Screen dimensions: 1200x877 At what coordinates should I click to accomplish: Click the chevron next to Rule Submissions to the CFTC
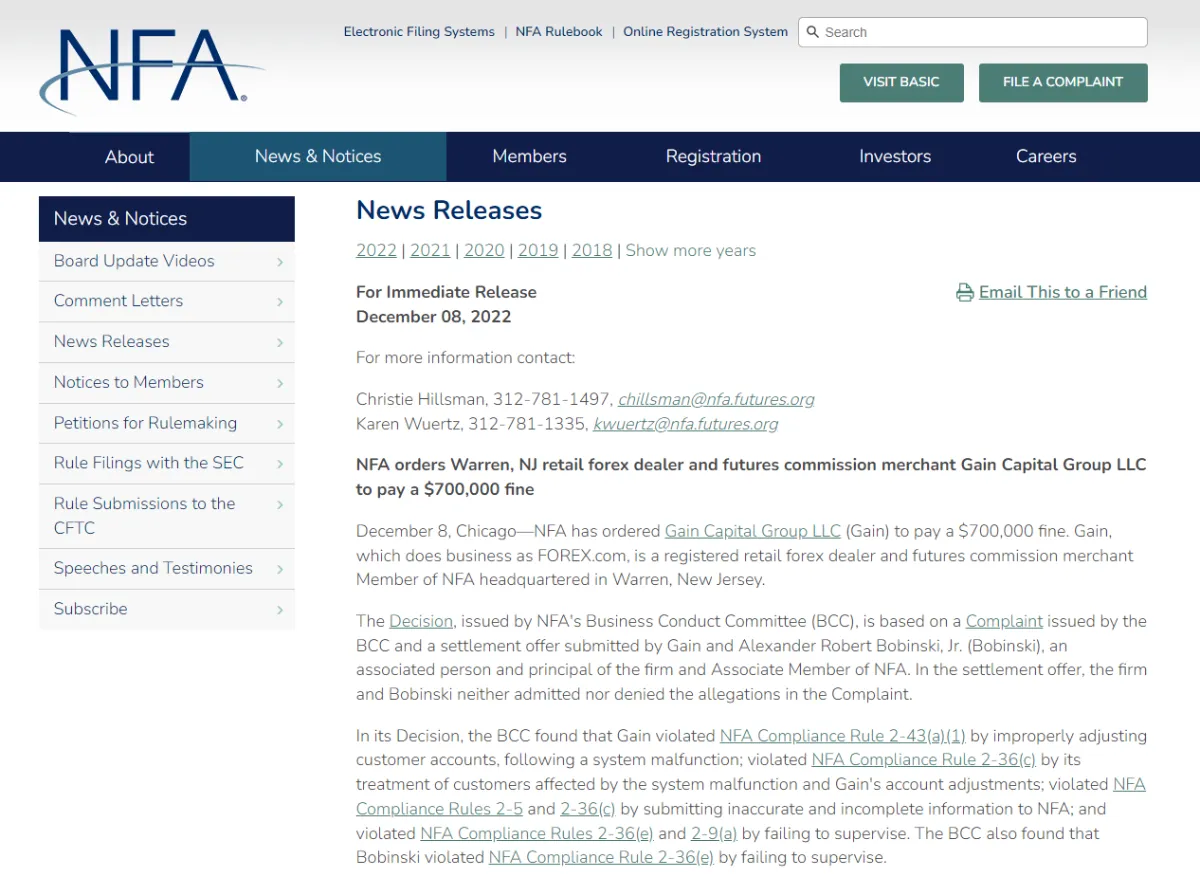coord(280,505)
